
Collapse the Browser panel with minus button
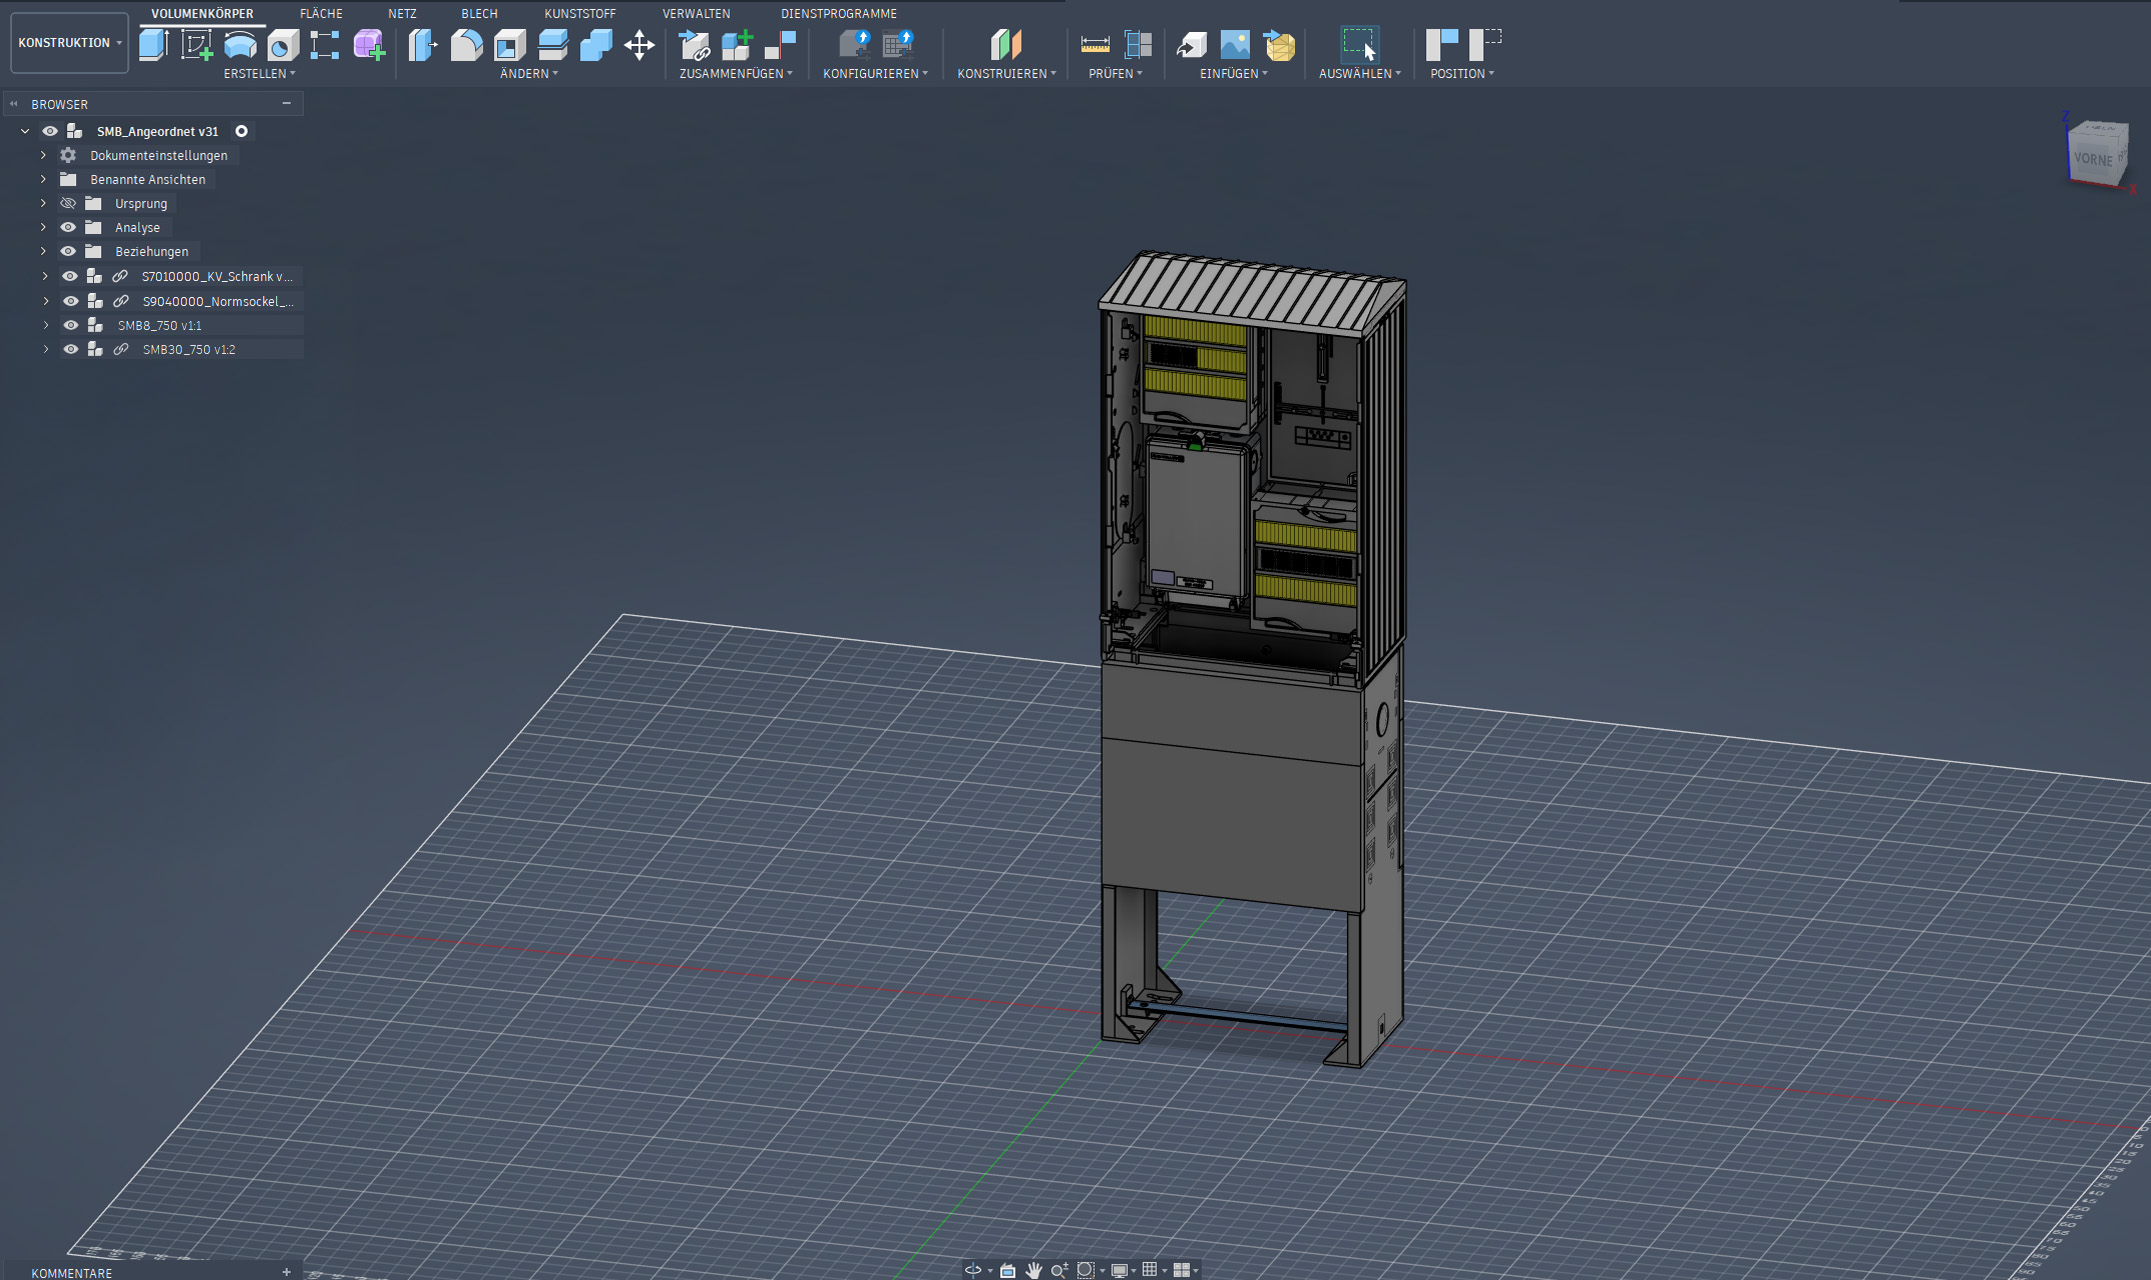[x=287, y=103]
